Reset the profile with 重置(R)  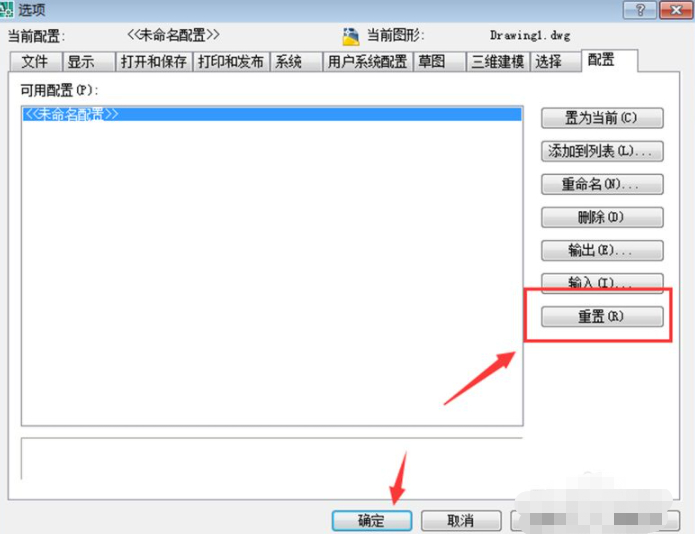[x=602, y=316]
